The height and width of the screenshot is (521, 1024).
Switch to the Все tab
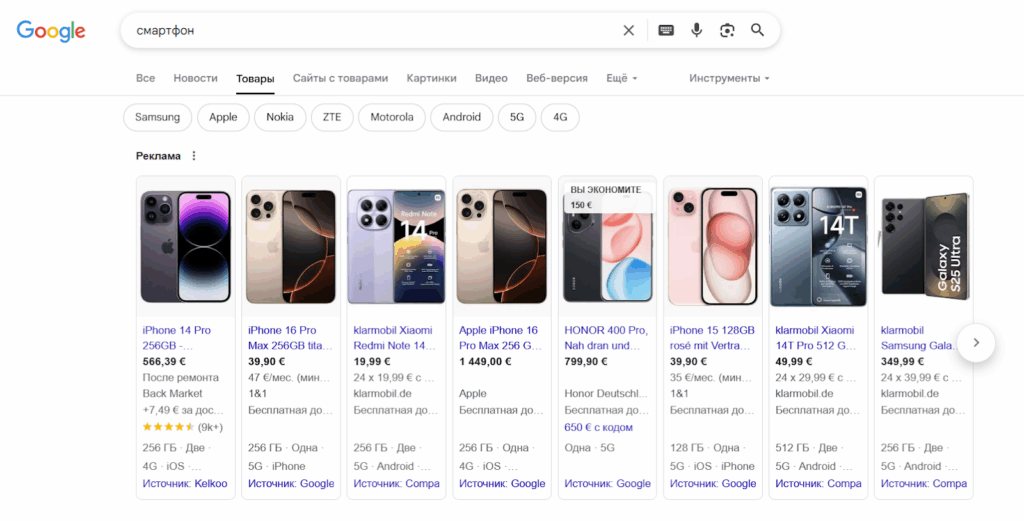[x=145, y=78]
